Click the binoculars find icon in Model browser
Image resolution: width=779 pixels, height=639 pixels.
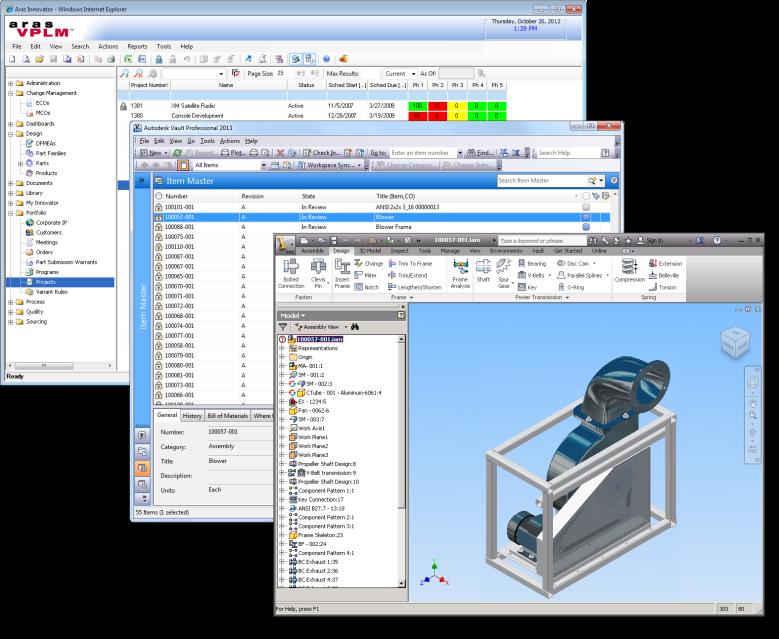pos(355,327)
